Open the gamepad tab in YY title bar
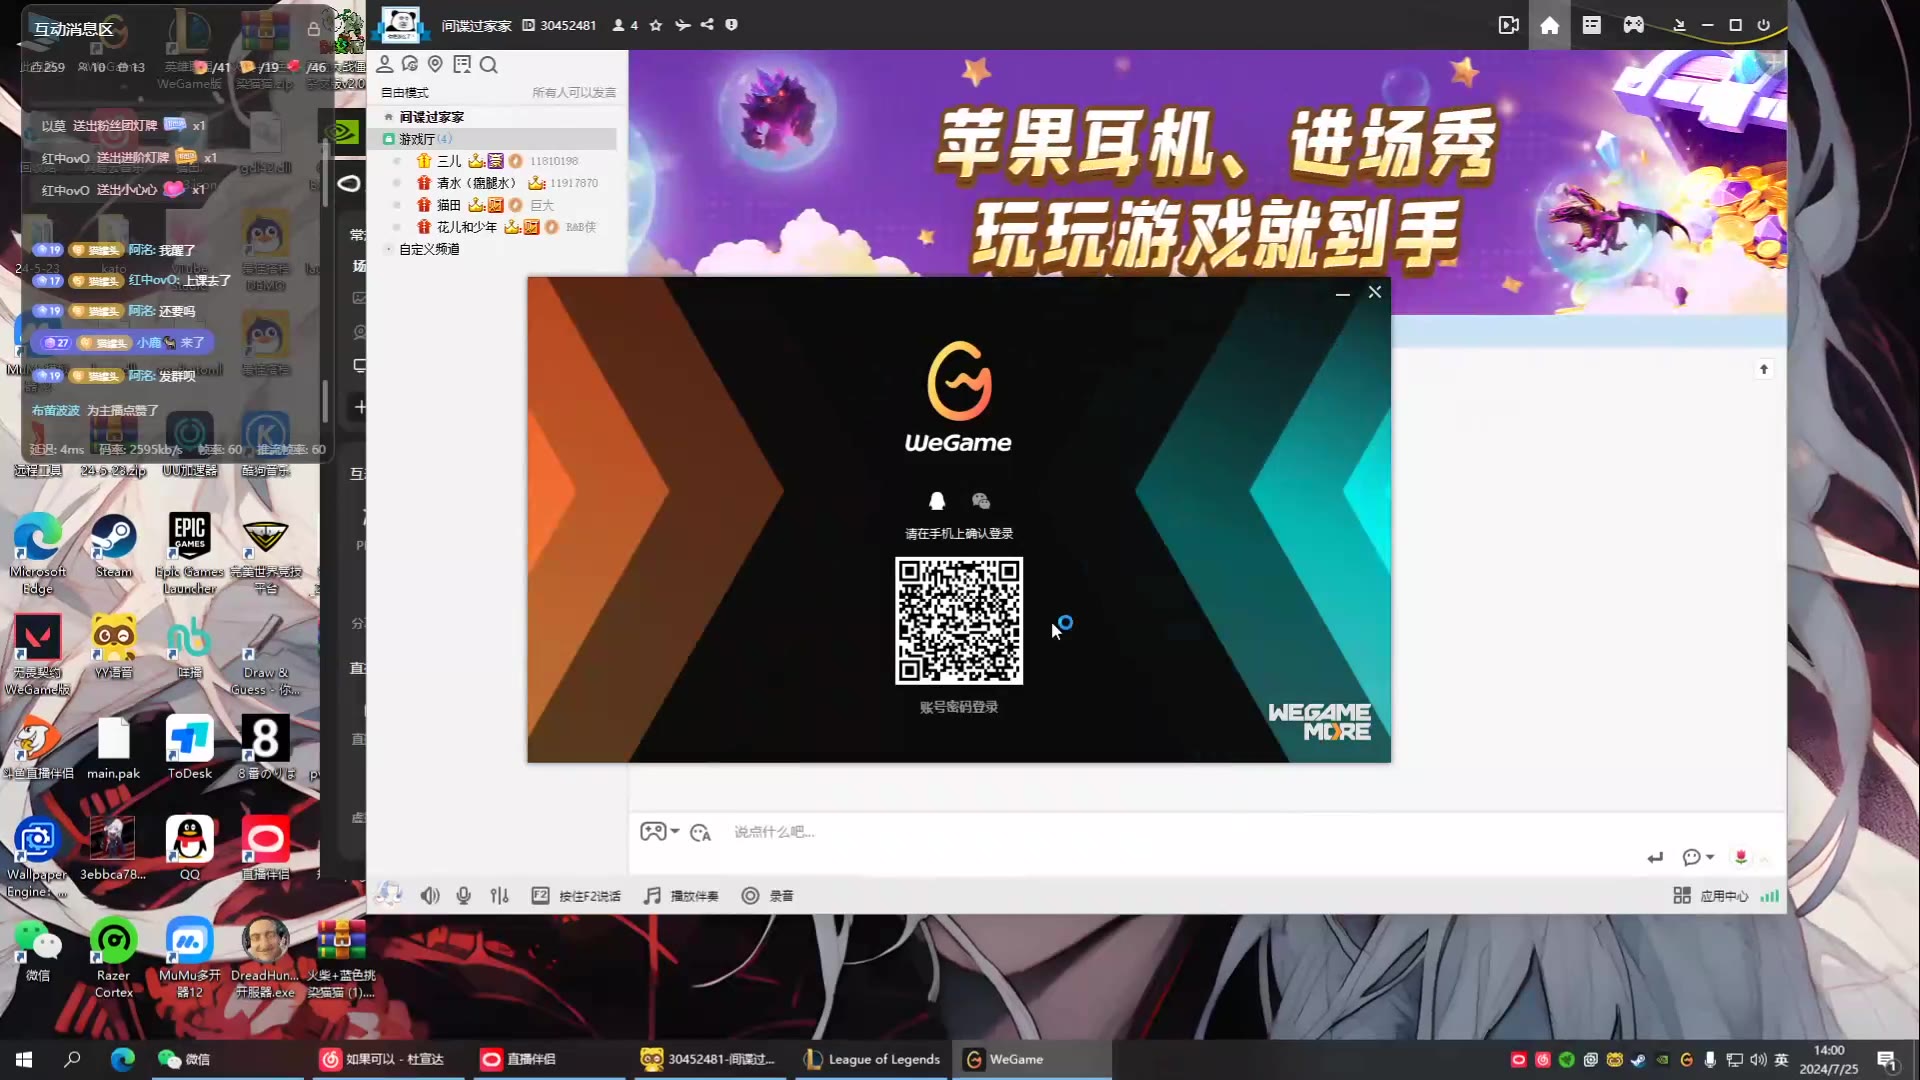The image size is (1920, 1080). [x=1633, y=25]
